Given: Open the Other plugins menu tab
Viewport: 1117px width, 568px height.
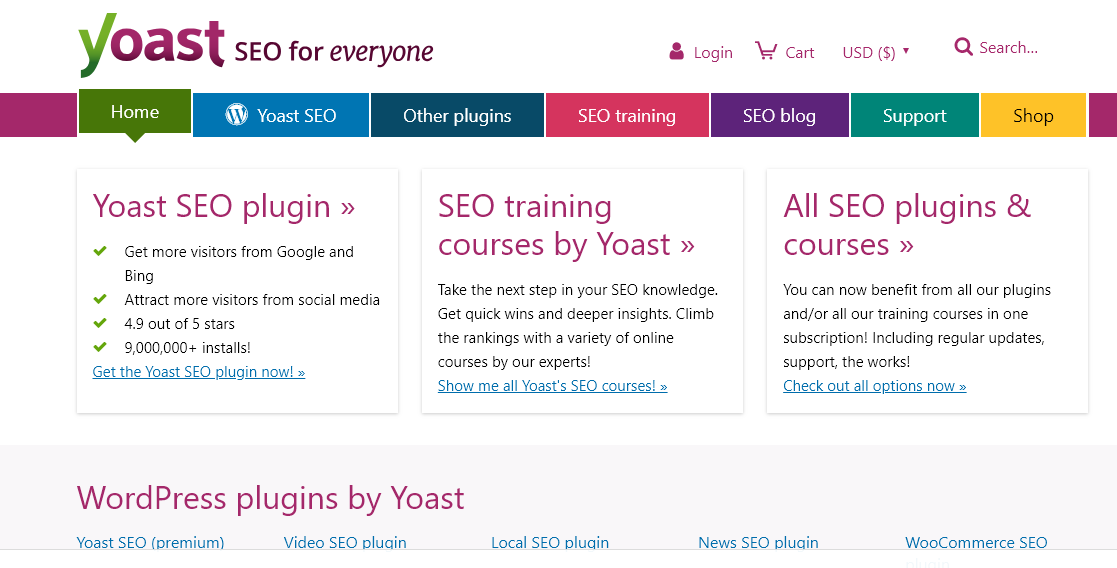Looking at the screenshot, I should pos(457,115).
